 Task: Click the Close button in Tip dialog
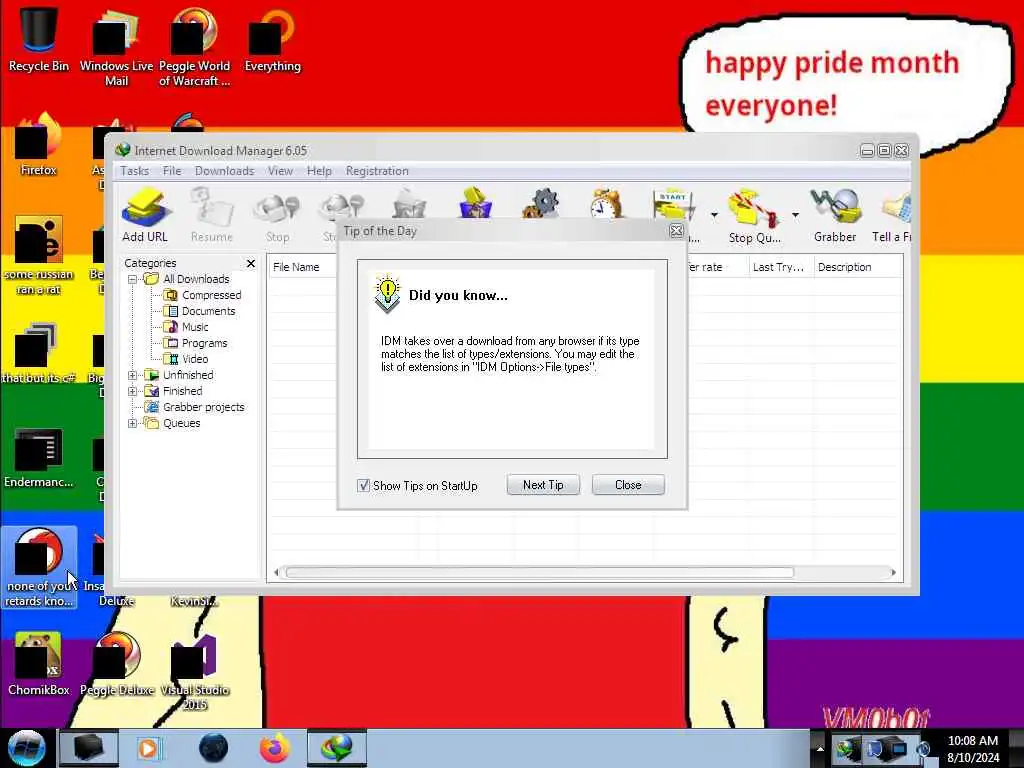pos(628,485)
